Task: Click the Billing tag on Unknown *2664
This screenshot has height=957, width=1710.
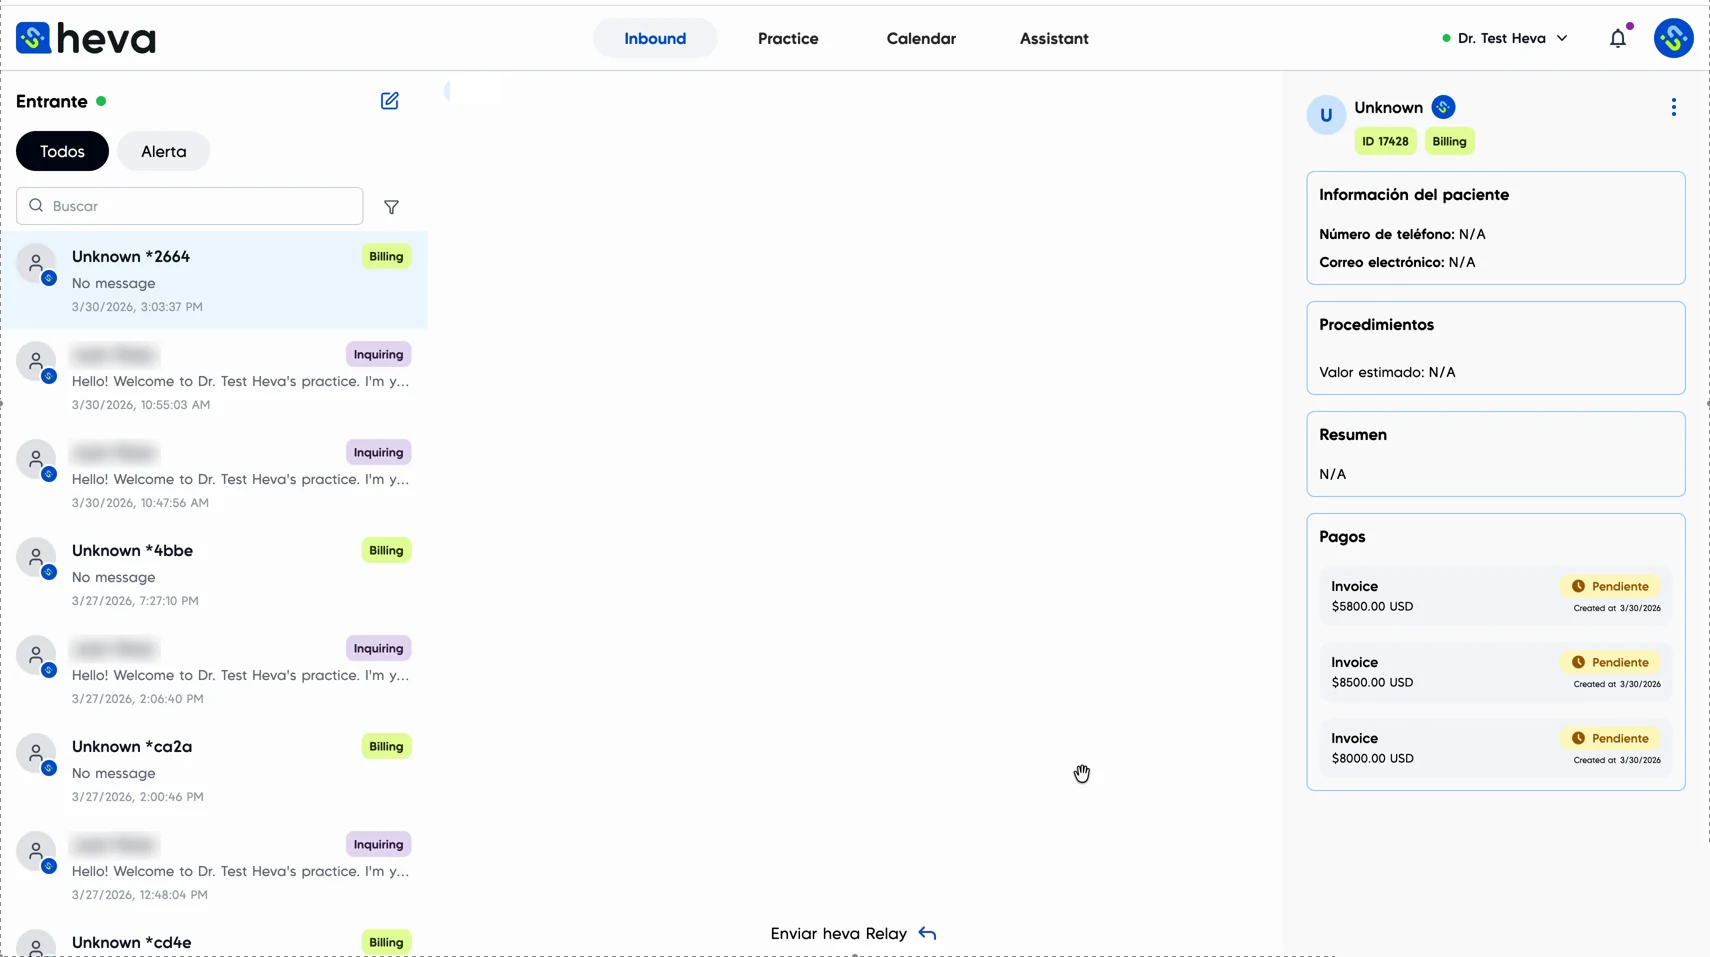Action: (386, 256)
